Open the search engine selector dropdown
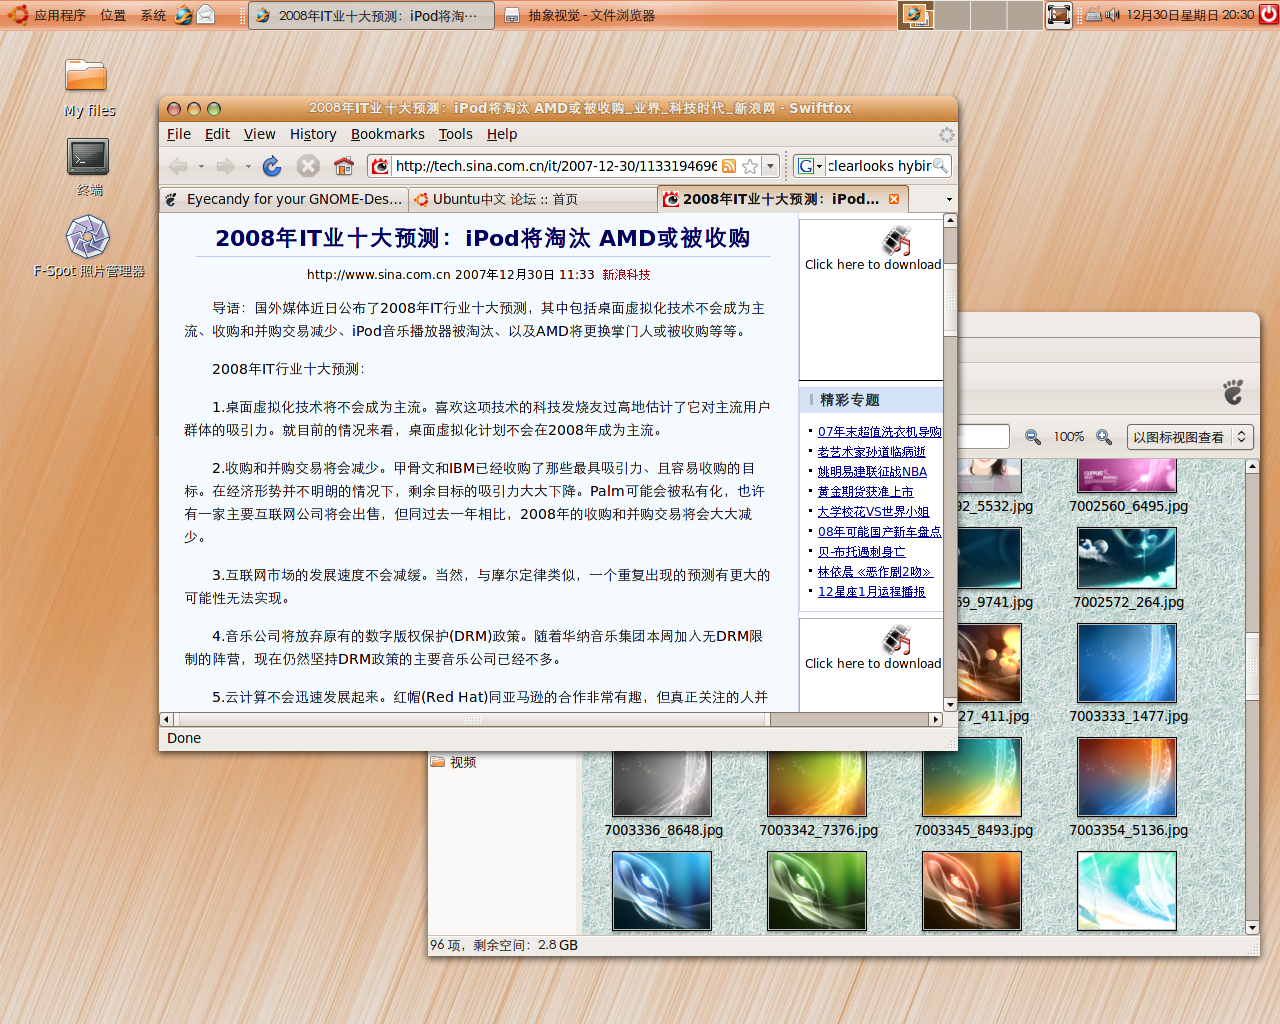This screenshot has width=1280, height=1024. [810, 166]
